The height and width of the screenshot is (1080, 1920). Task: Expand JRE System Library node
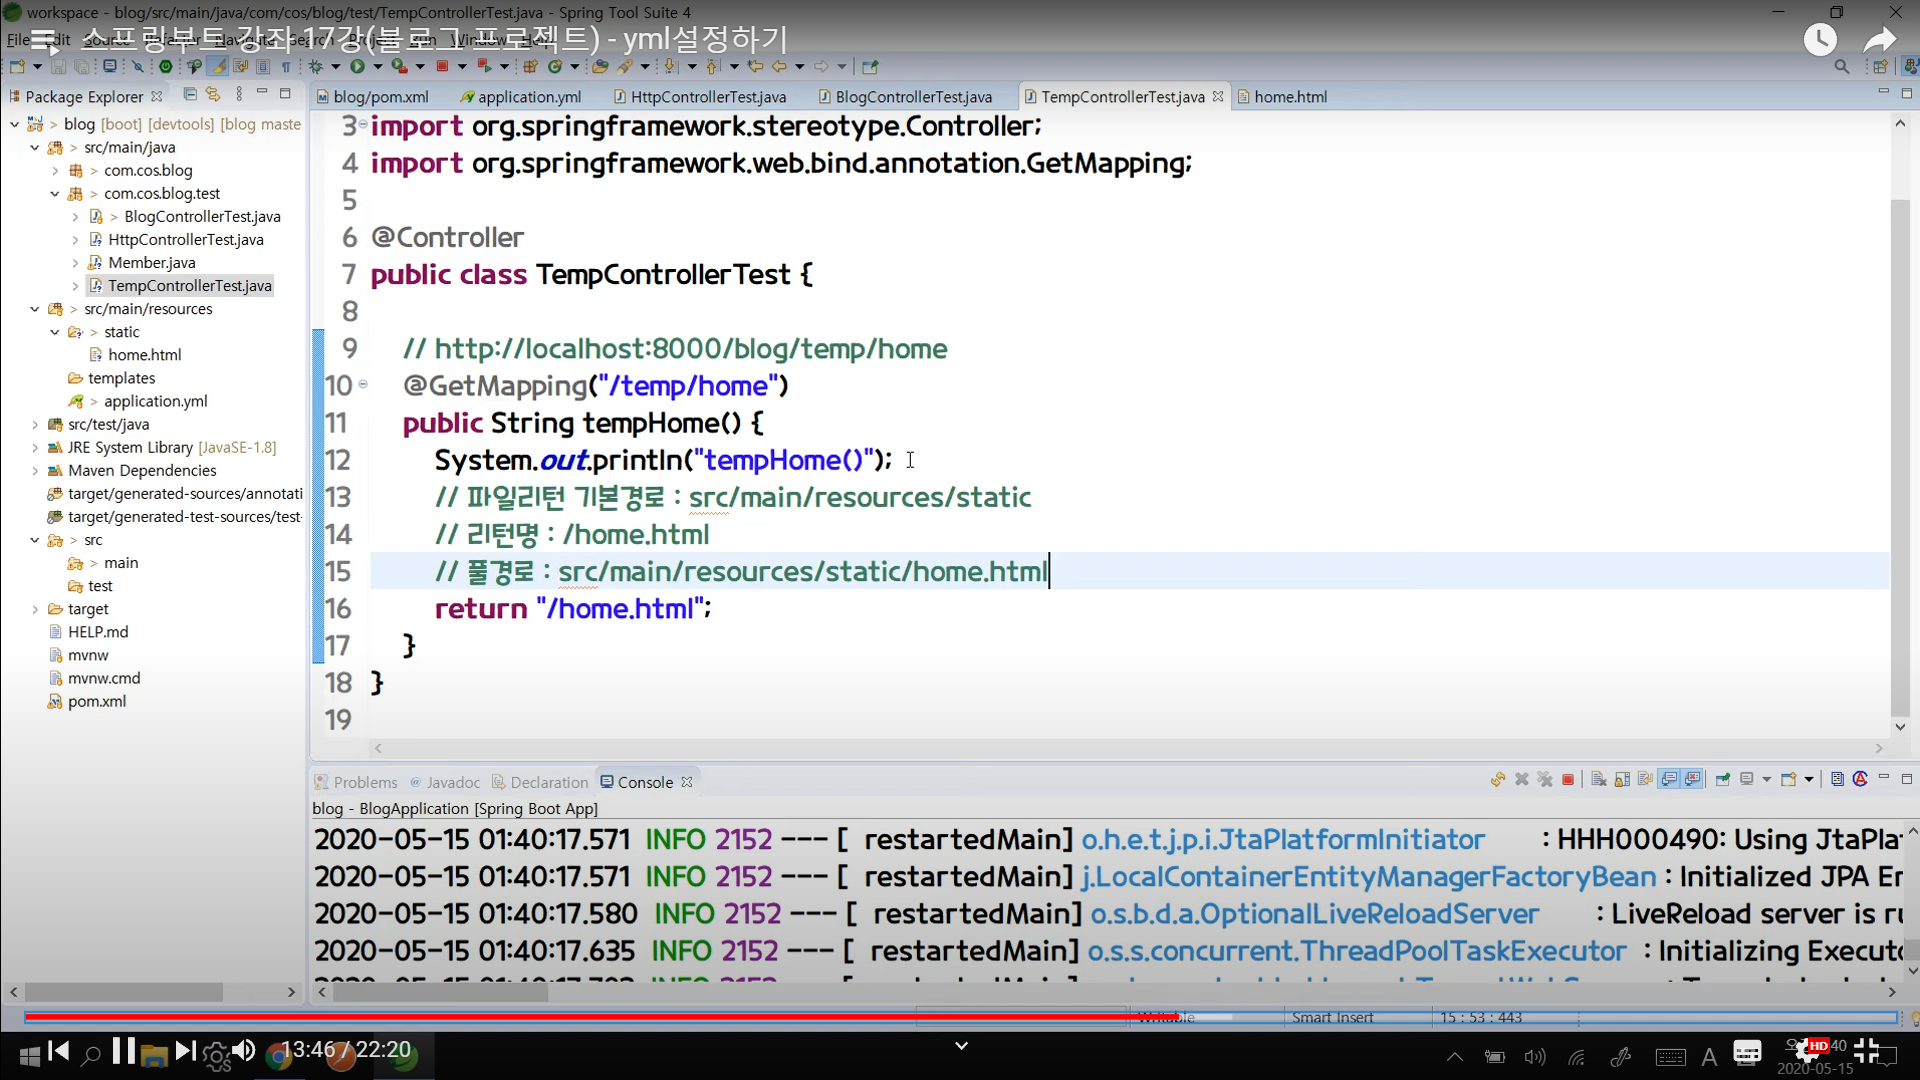35,448
